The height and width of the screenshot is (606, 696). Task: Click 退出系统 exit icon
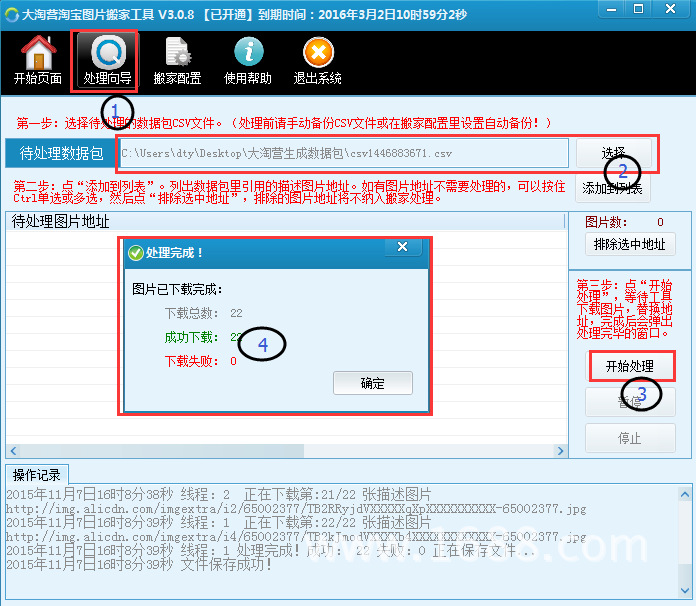[x=317, y=60]
